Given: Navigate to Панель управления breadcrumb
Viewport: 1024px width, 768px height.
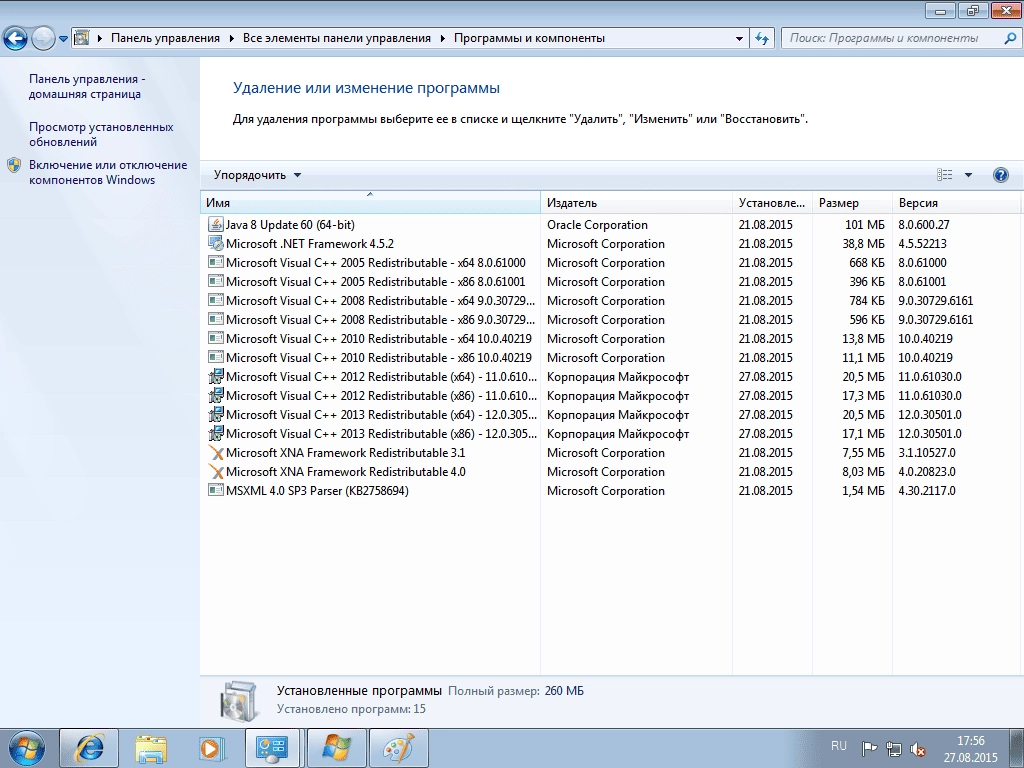Looking at the screenshot, I should coord(165,38).
